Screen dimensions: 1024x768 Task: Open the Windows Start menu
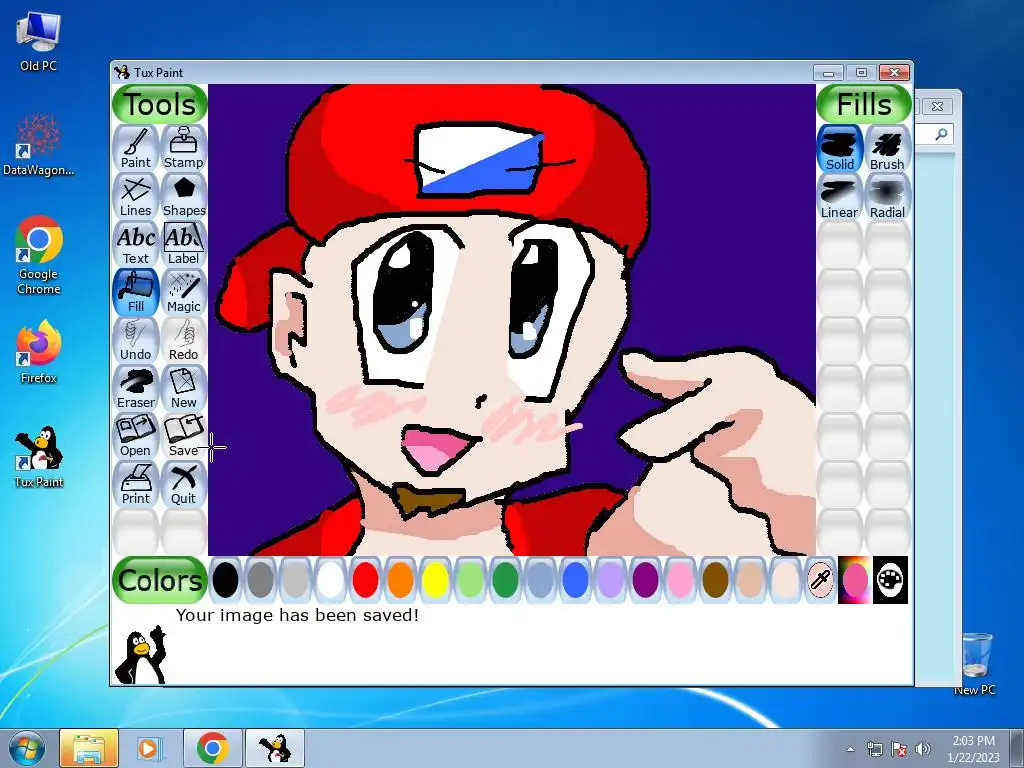[x=27, y=748]
